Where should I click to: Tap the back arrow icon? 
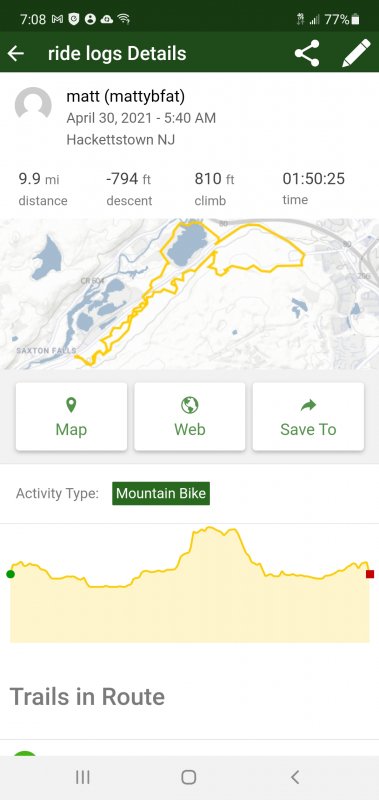[16, 53]
